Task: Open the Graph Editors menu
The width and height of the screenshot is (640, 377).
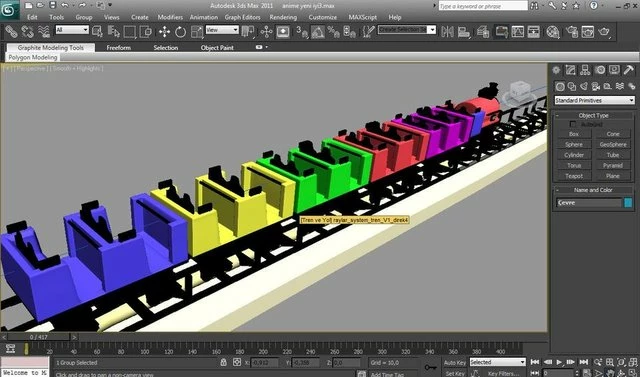Action: (242, 17)
